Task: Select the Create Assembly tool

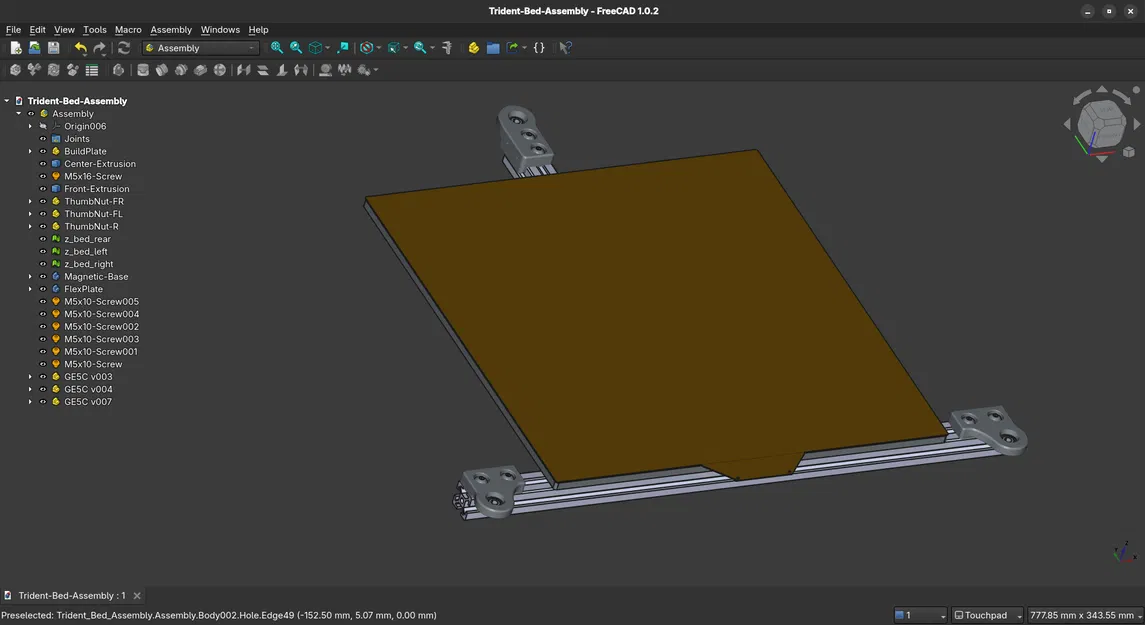Action: point(14,69)
